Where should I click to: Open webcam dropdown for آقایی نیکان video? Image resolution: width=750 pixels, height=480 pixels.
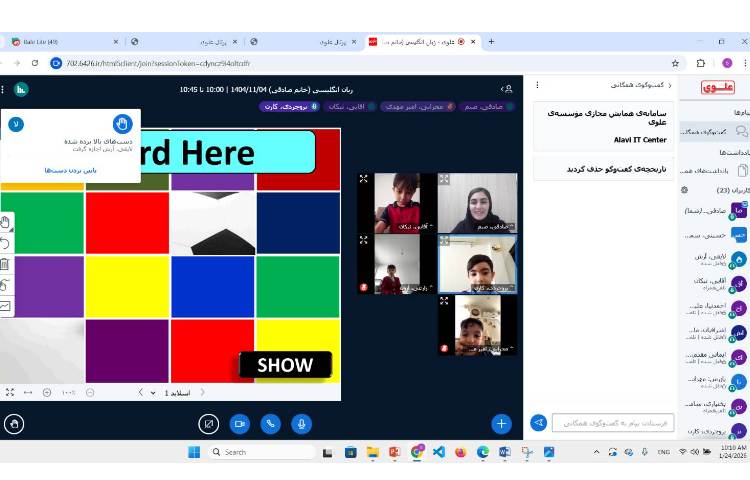coord(415,227)
